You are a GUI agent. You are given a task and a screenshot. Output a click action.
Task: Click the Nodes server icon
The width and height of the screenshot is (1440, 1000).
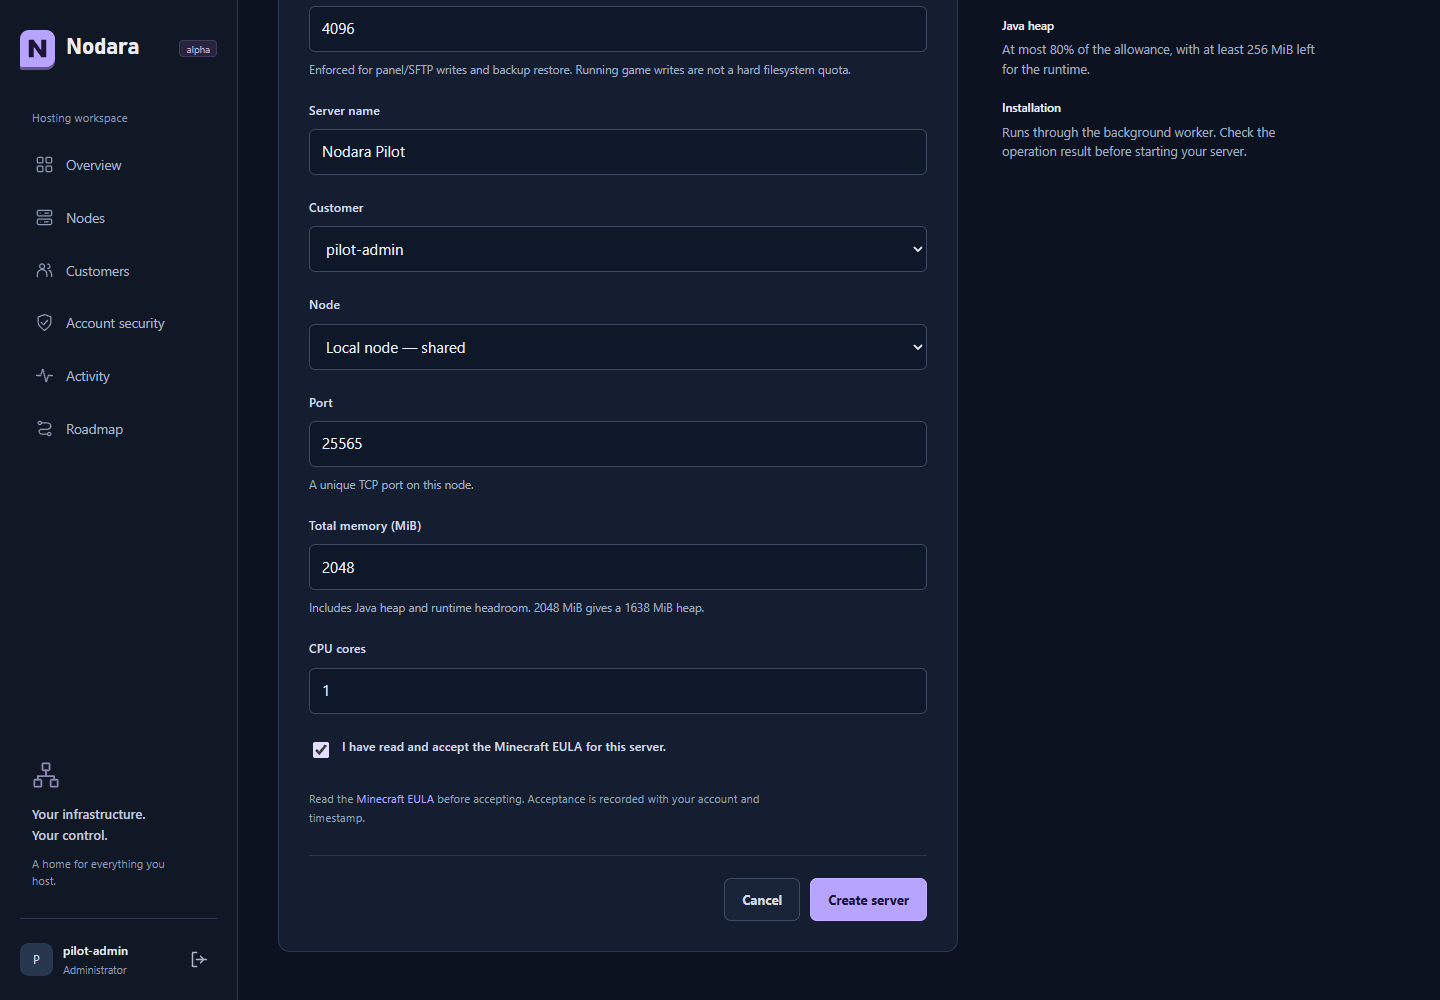click(x=44, y=218)
